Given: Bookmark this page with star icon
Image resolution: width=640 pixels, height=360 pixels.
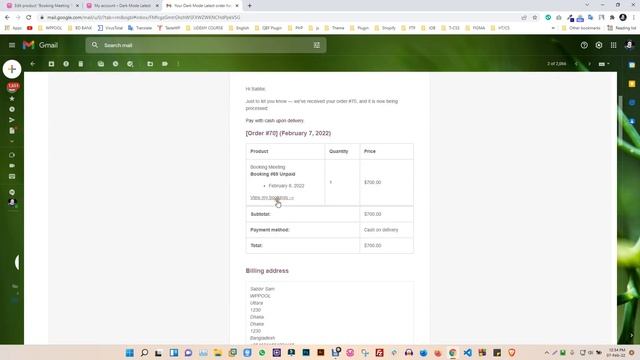Looking at the screenshot, I should pos(535,18).
